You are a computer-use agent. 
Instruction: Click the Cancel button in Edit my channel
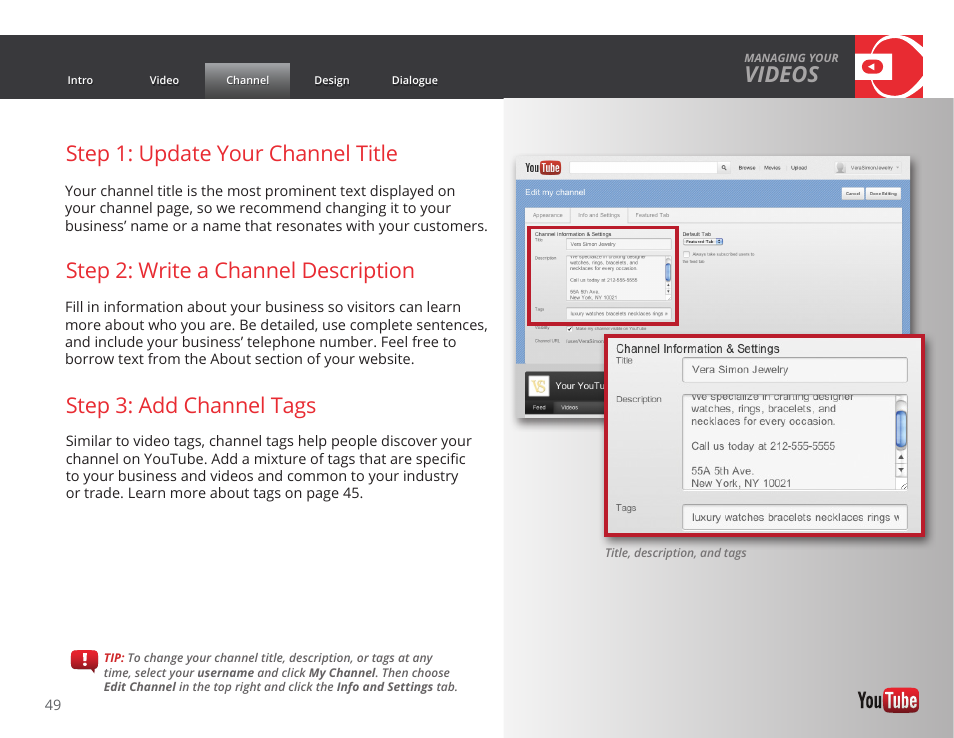[x=852, y=193]
